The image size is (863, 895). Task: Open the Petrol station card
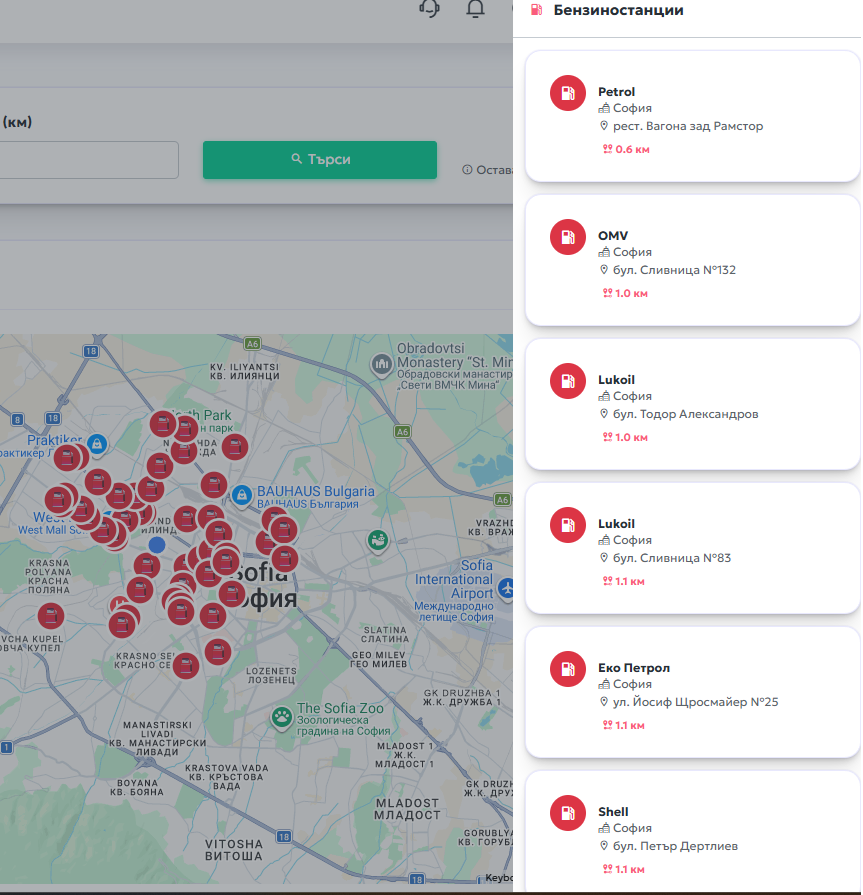click(x=692, y=116)
